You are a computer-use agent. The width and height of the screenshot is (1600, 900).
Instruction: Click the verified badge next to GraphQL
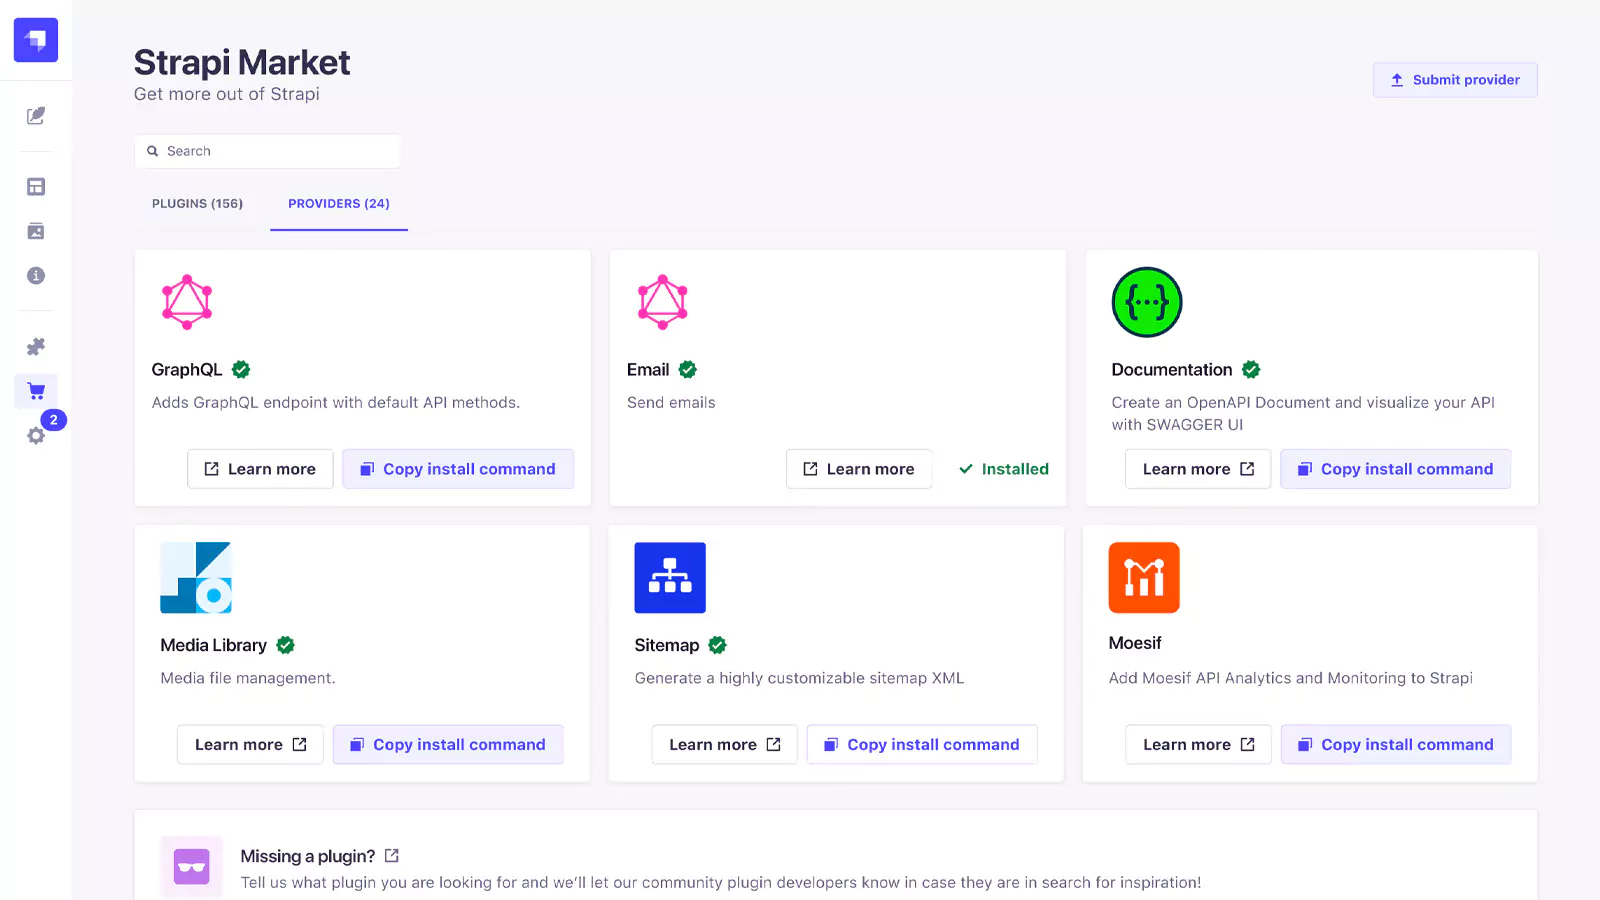[241, 370]
